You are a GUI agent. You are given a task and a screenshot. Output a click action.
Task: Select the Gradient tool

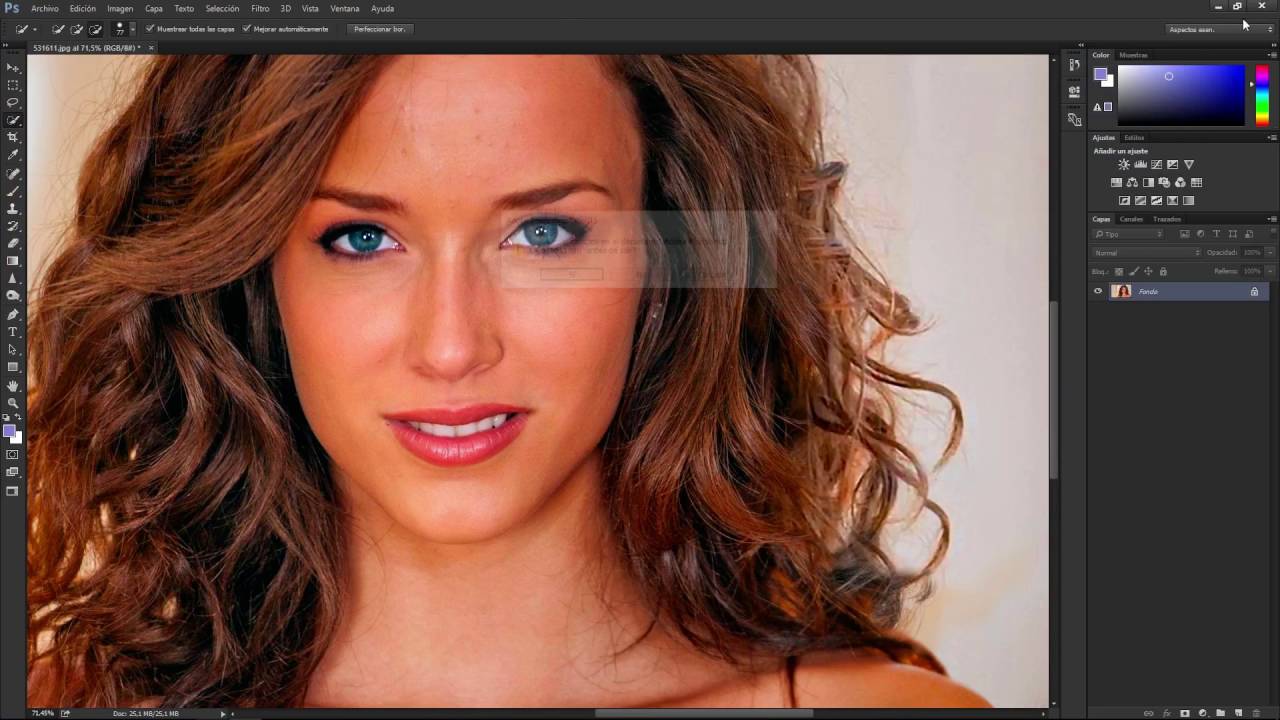point(13,261)
